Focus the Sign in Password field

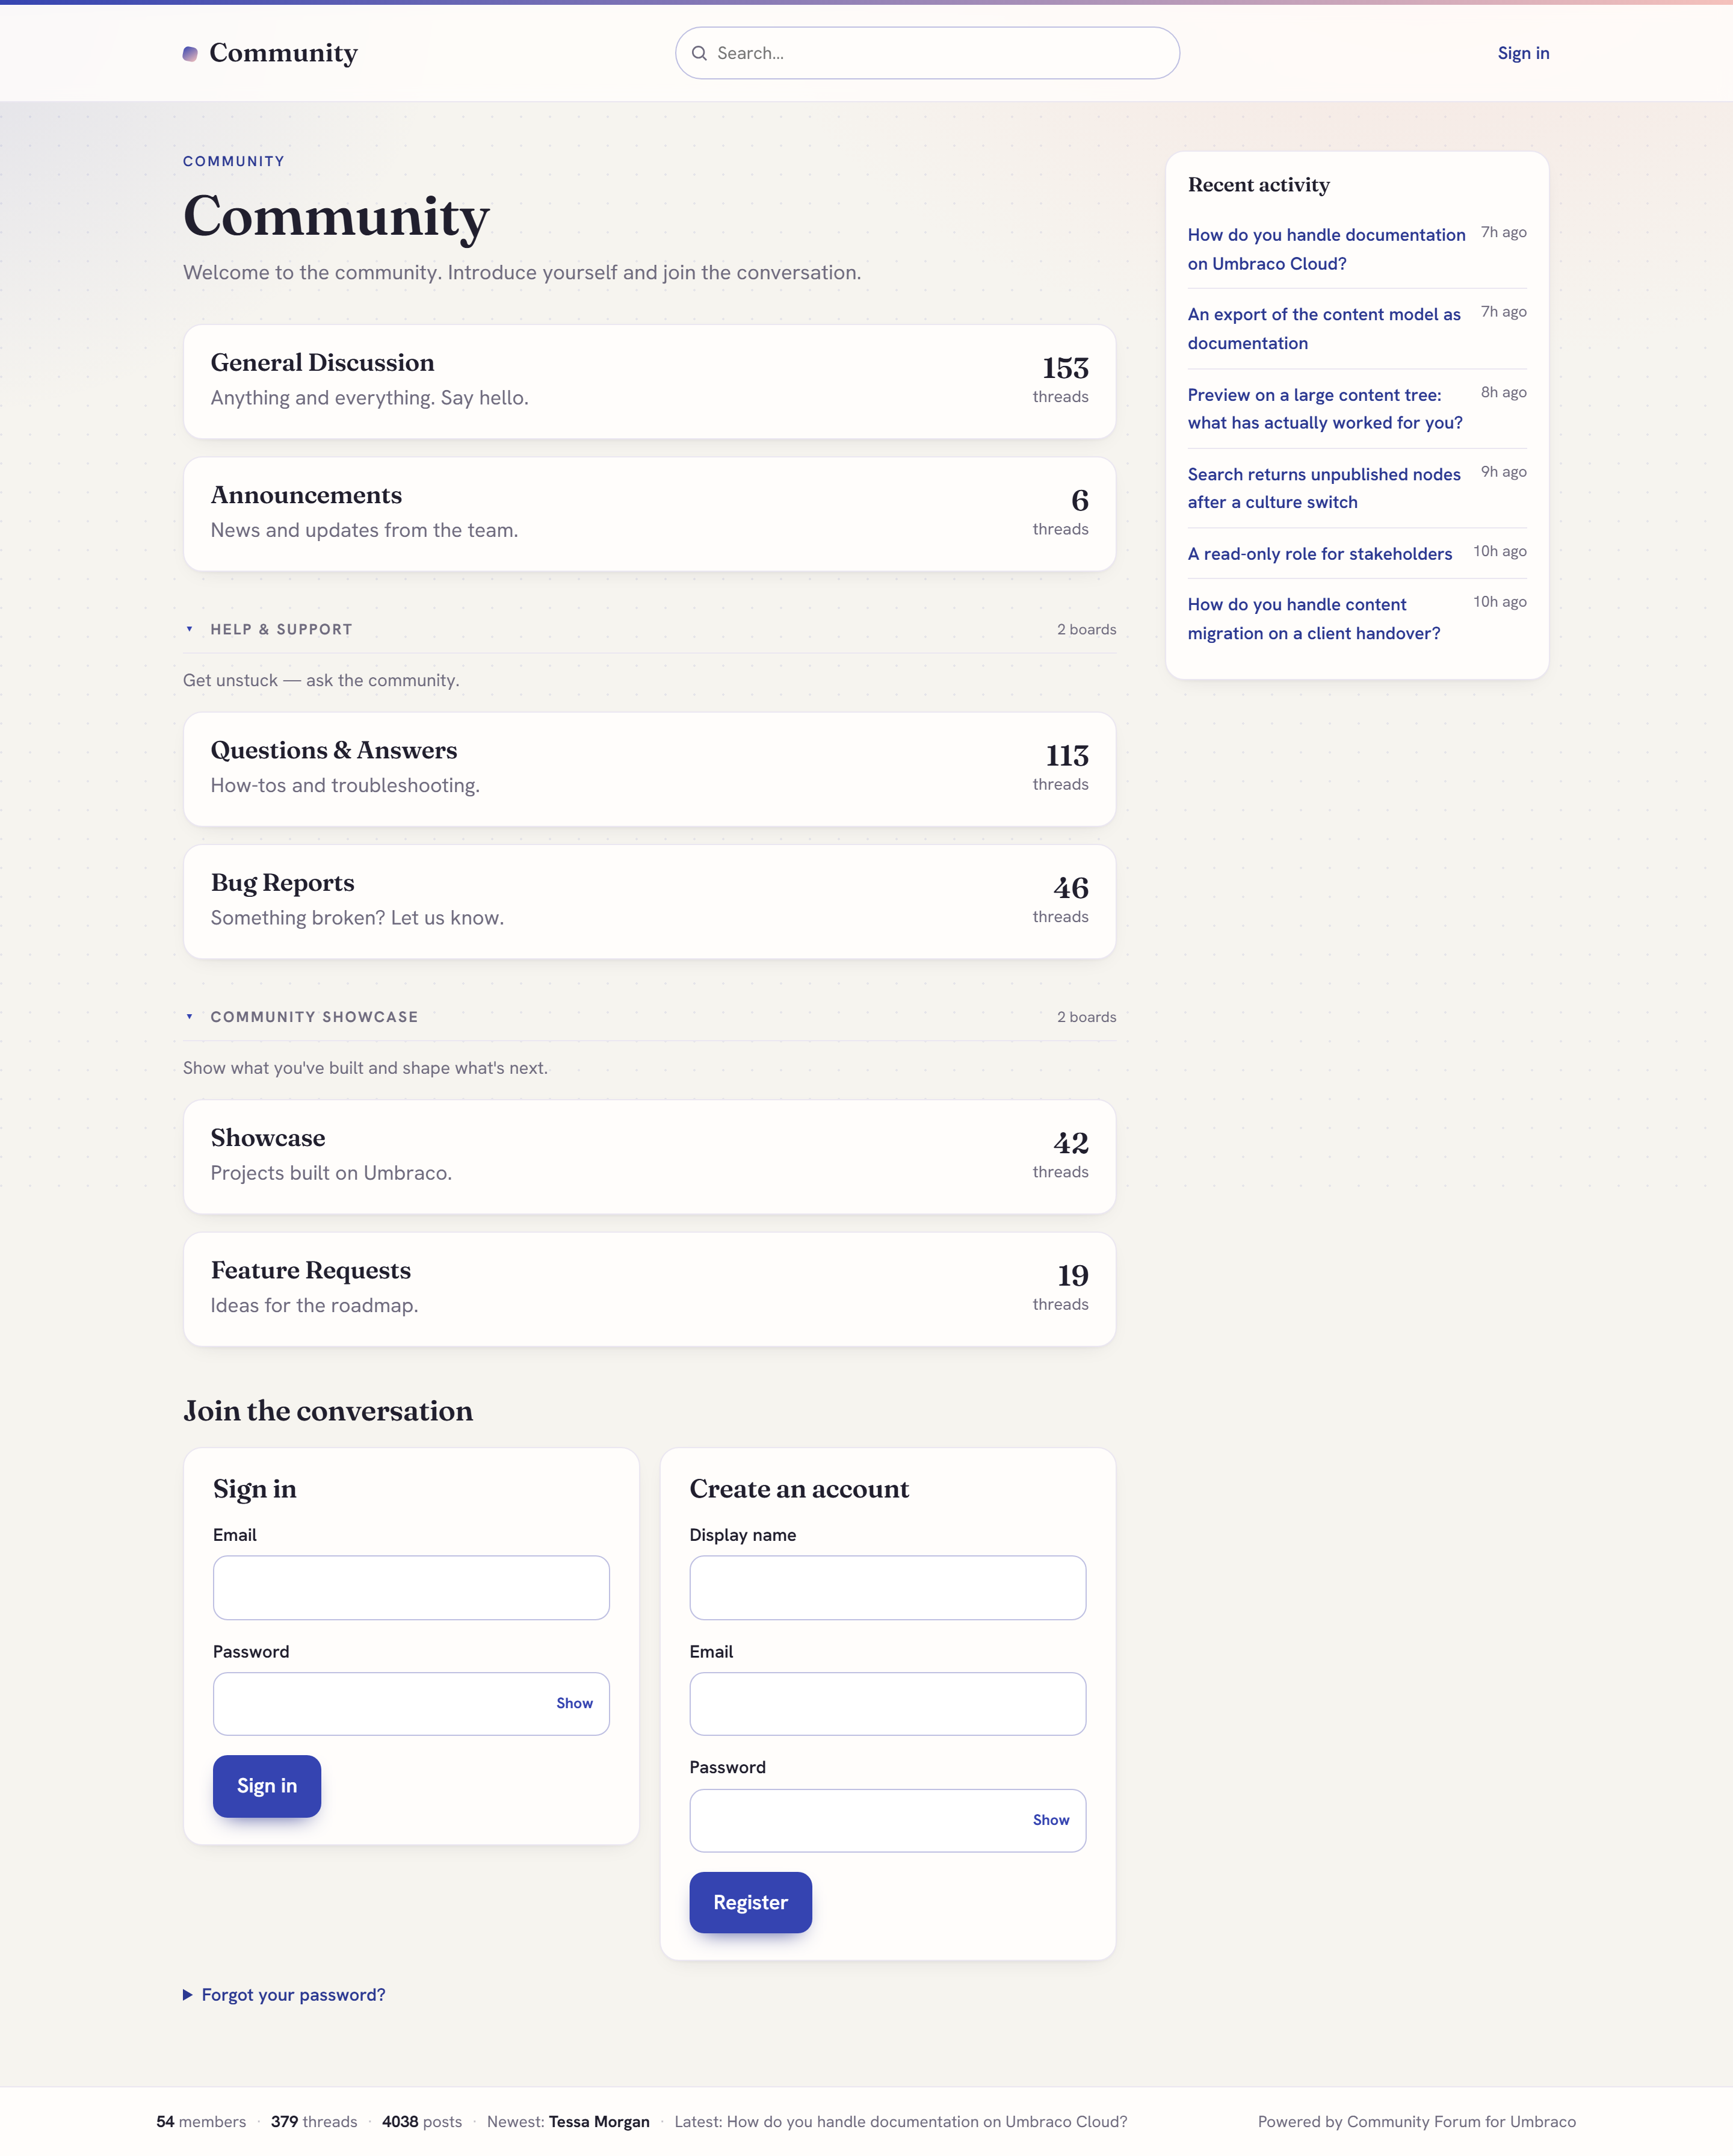411,1703
